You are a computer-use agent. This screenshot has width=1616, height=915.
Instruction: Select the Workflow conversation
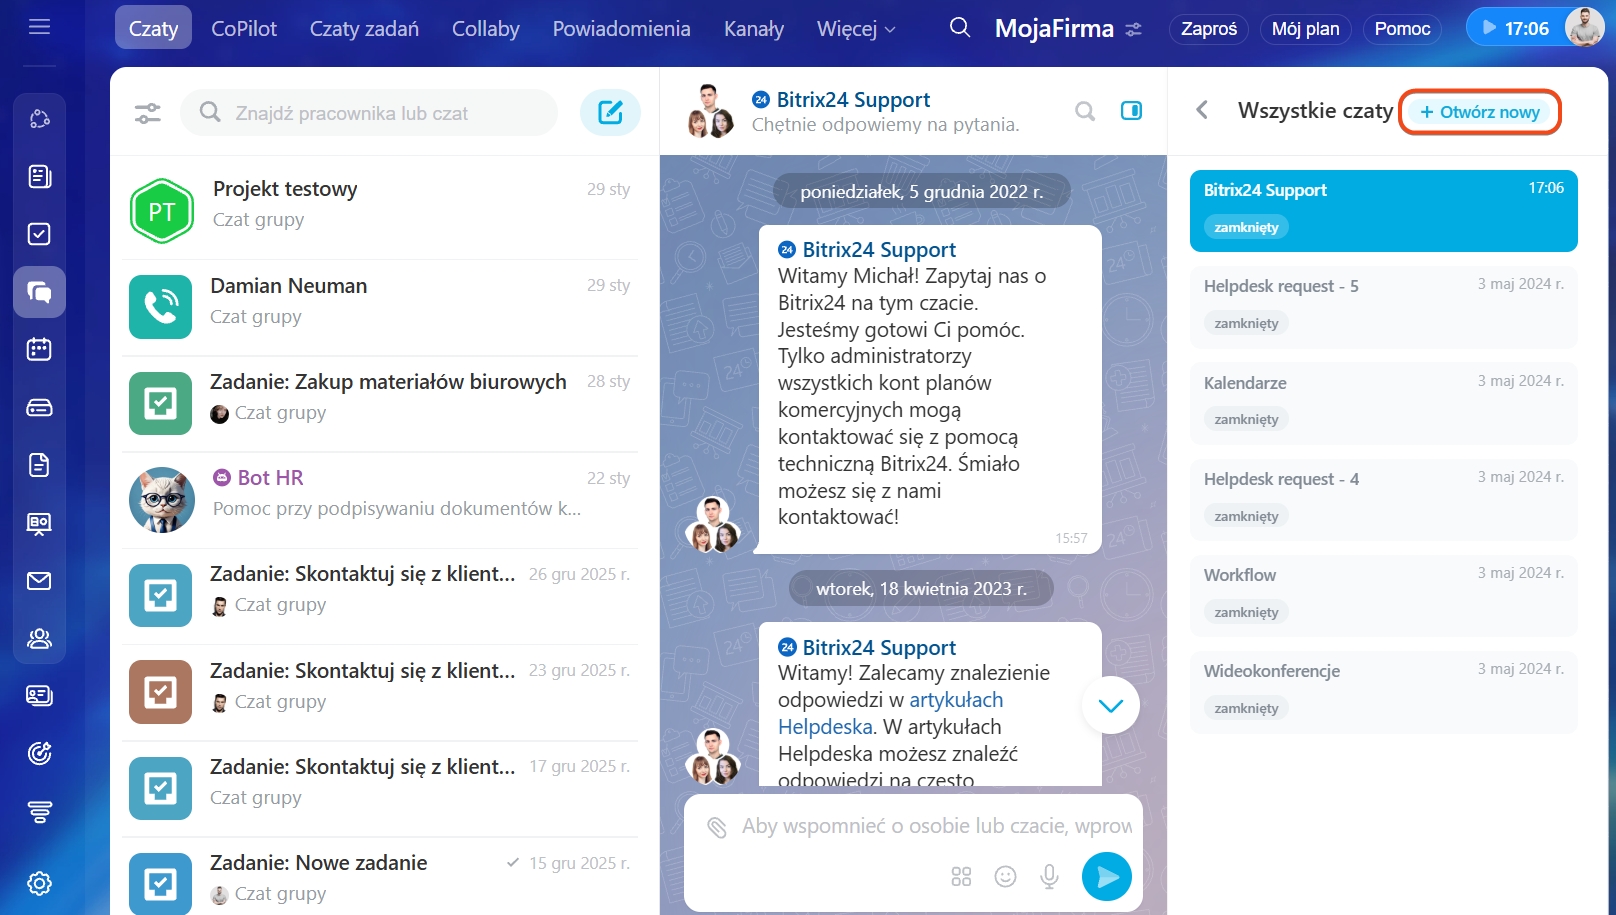[1383, 596]
